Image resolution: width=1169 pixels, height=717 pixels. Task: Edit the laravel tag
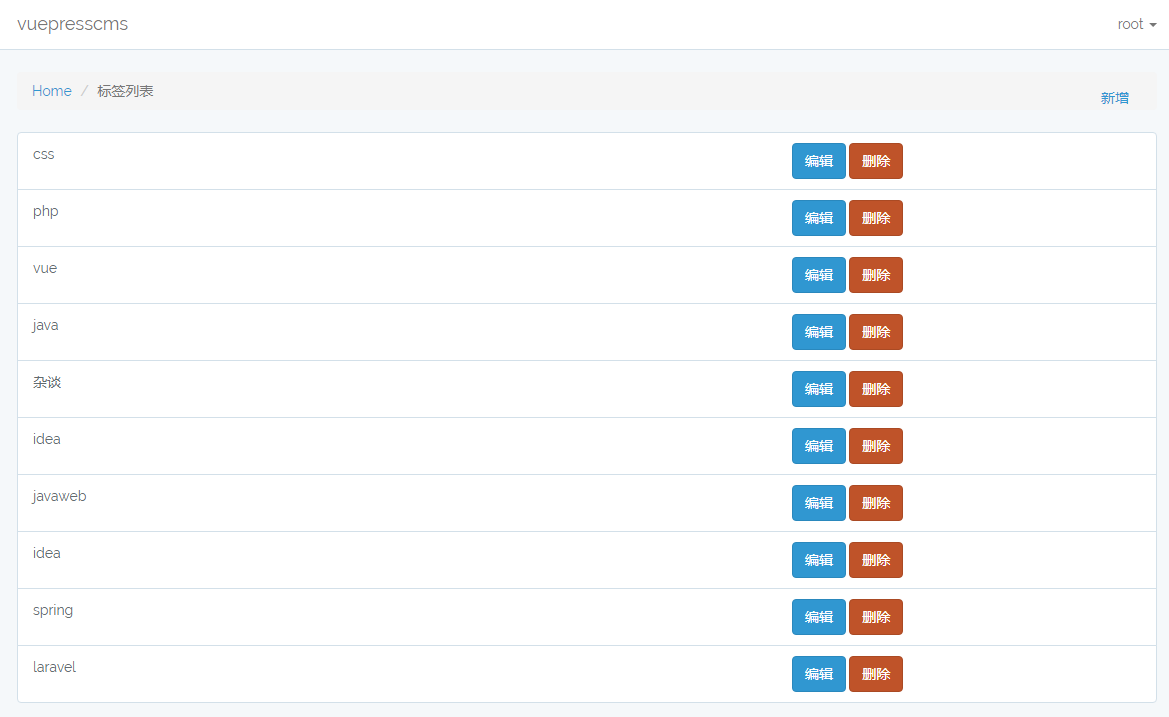click(818, 674)
